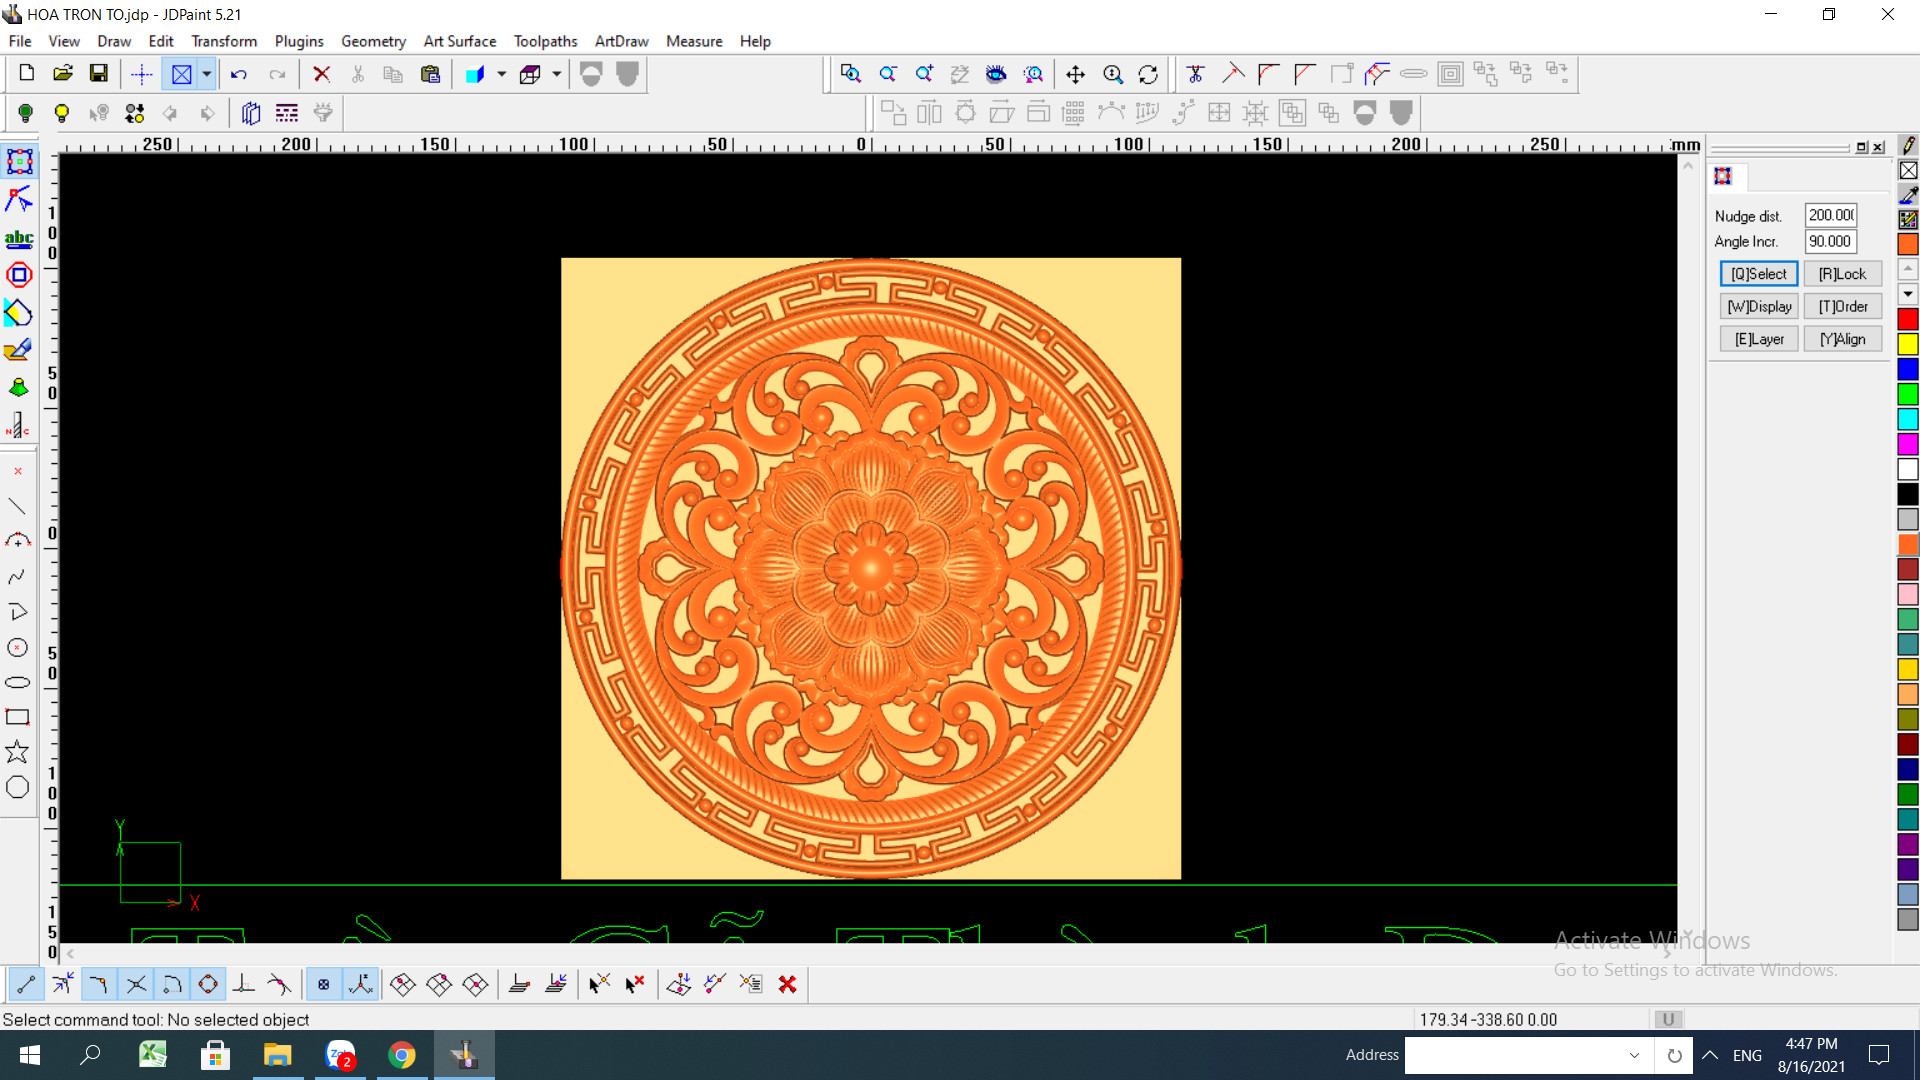The width and height of the screenshot is (1920, 1080).
Task: Select the straight line drawing tool
Action: [x=17, y=506]
